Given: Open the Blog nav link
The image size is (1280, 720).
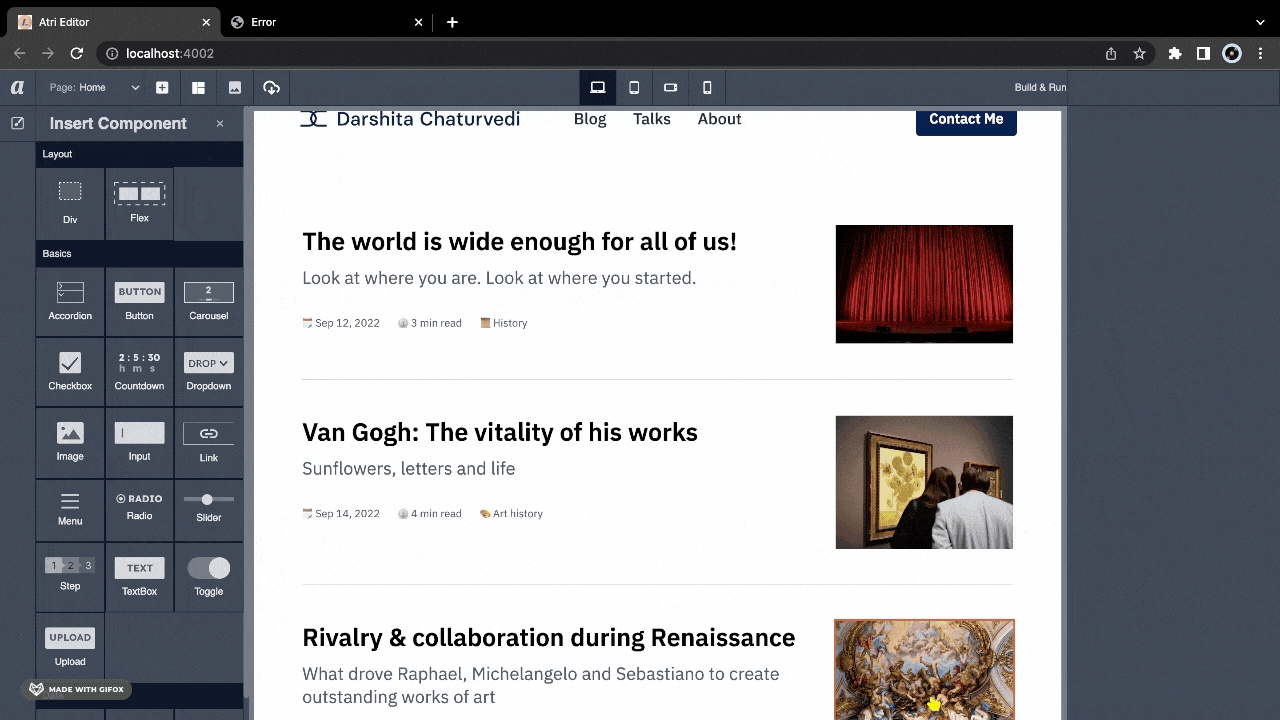Looking at the screenshot, I should [x=590, y=119].
